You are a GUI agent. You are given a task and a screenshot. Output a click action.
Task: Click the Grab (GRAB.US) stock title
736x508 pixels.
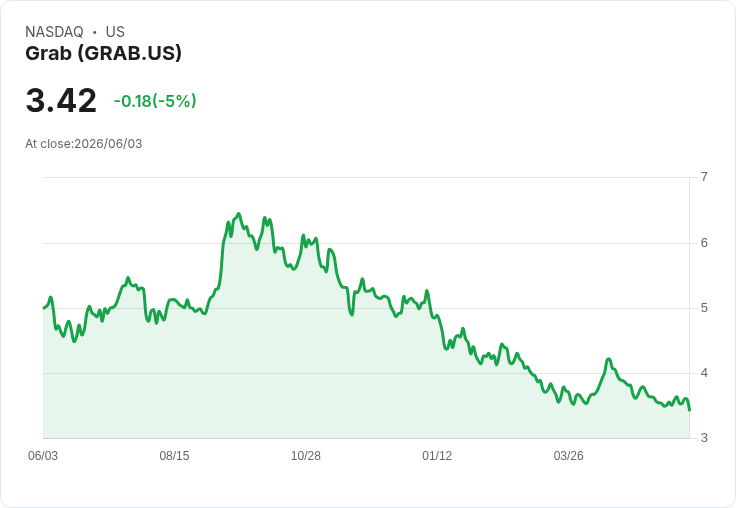103,54
